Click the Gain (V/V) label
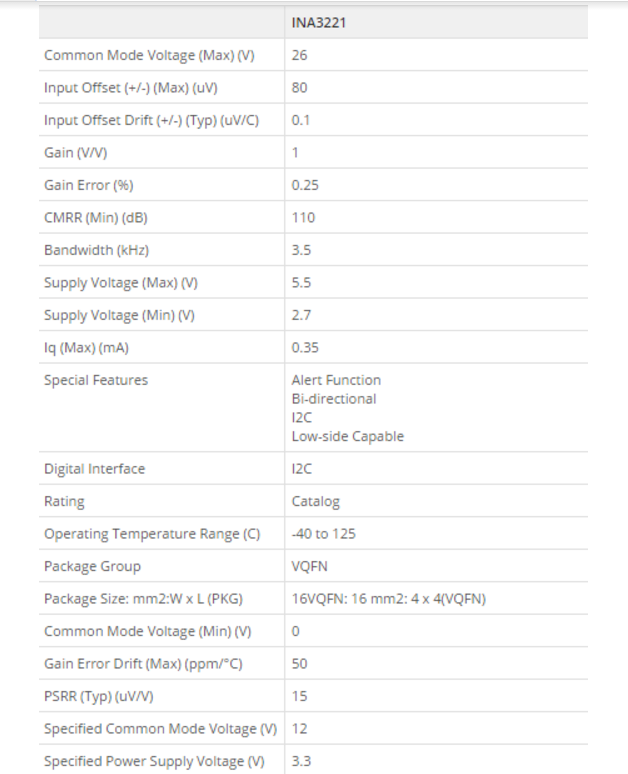The width and height of the screenshot is (628, 774). point(76,153)
